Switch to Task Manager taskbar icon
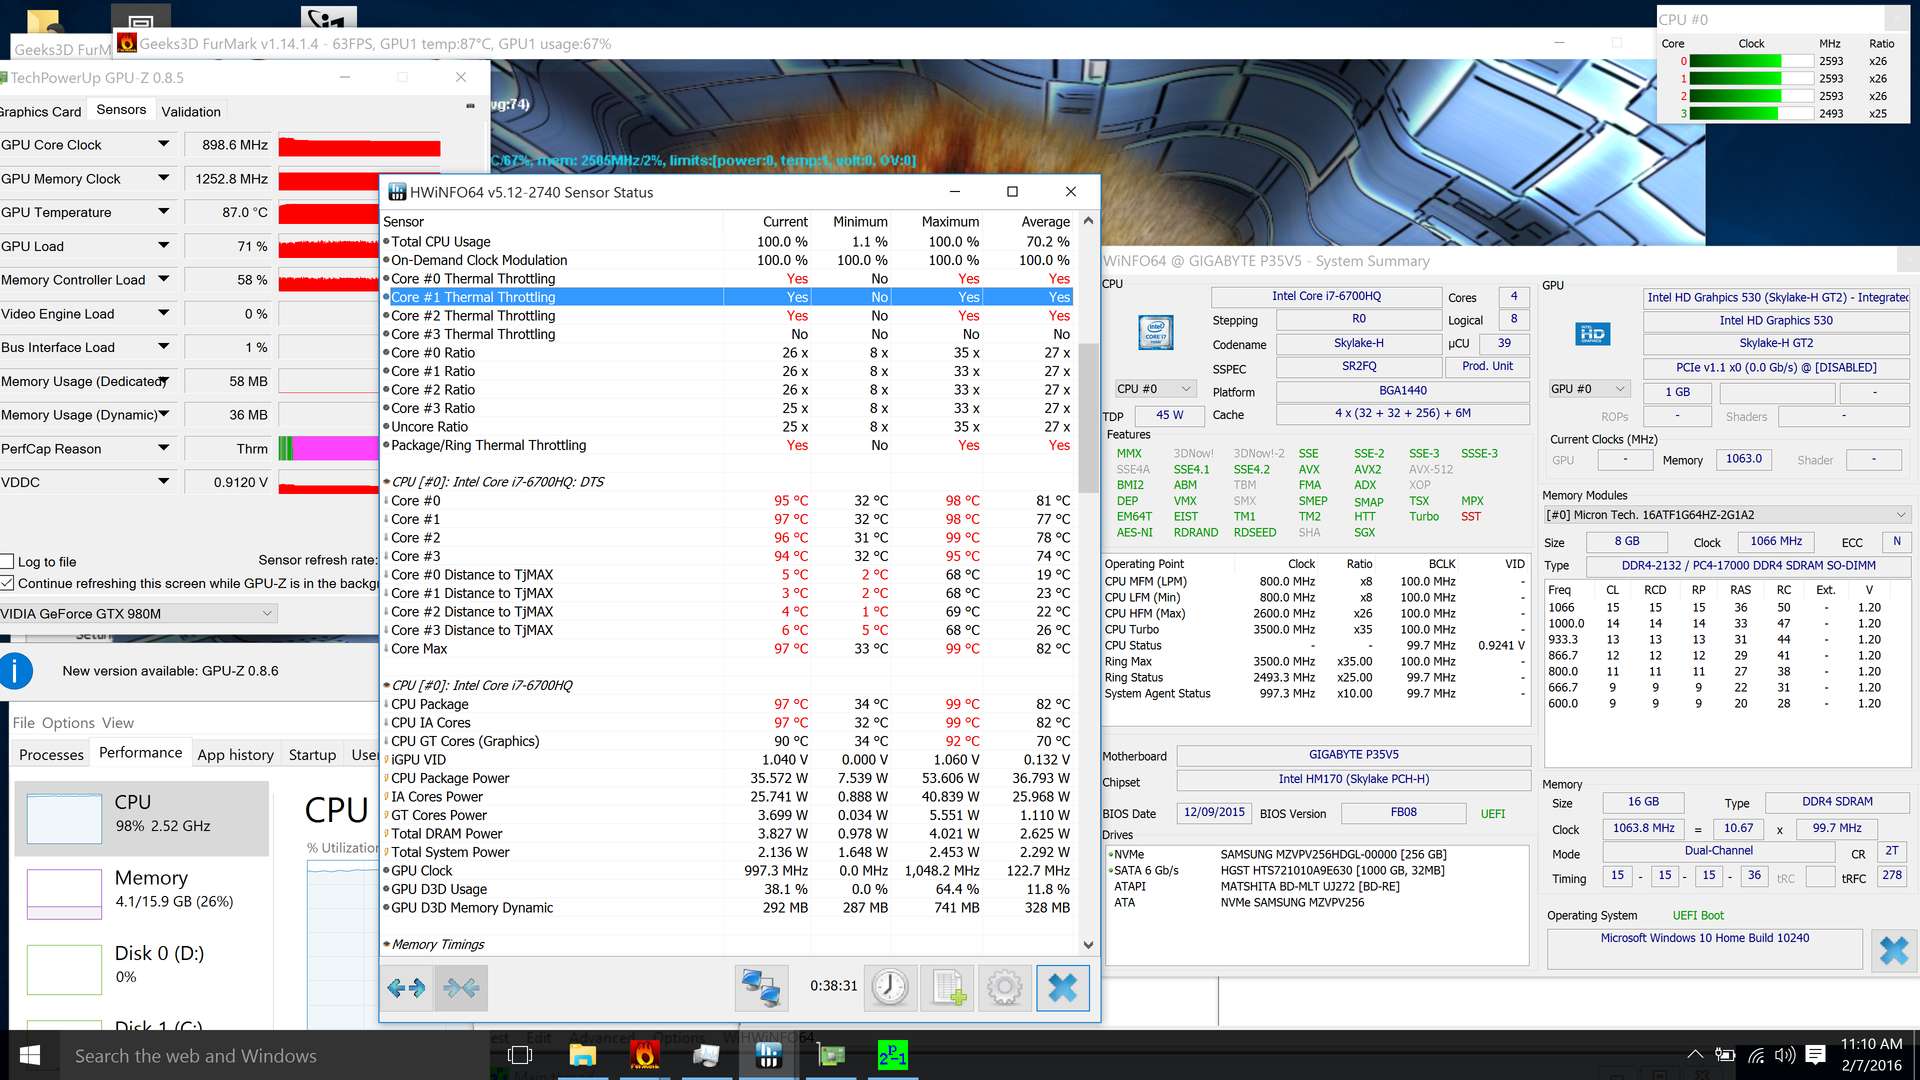 706,1056
